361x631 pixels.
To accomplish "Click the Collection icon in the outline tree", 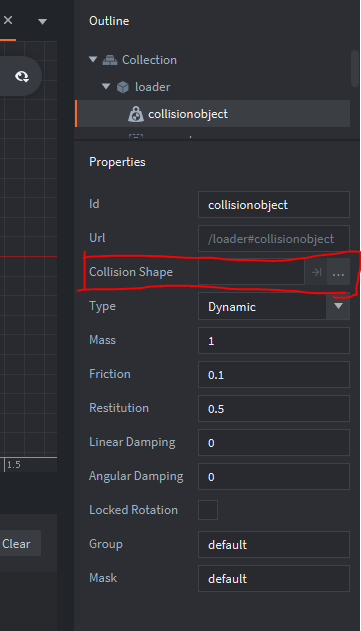I will (110, 60).
